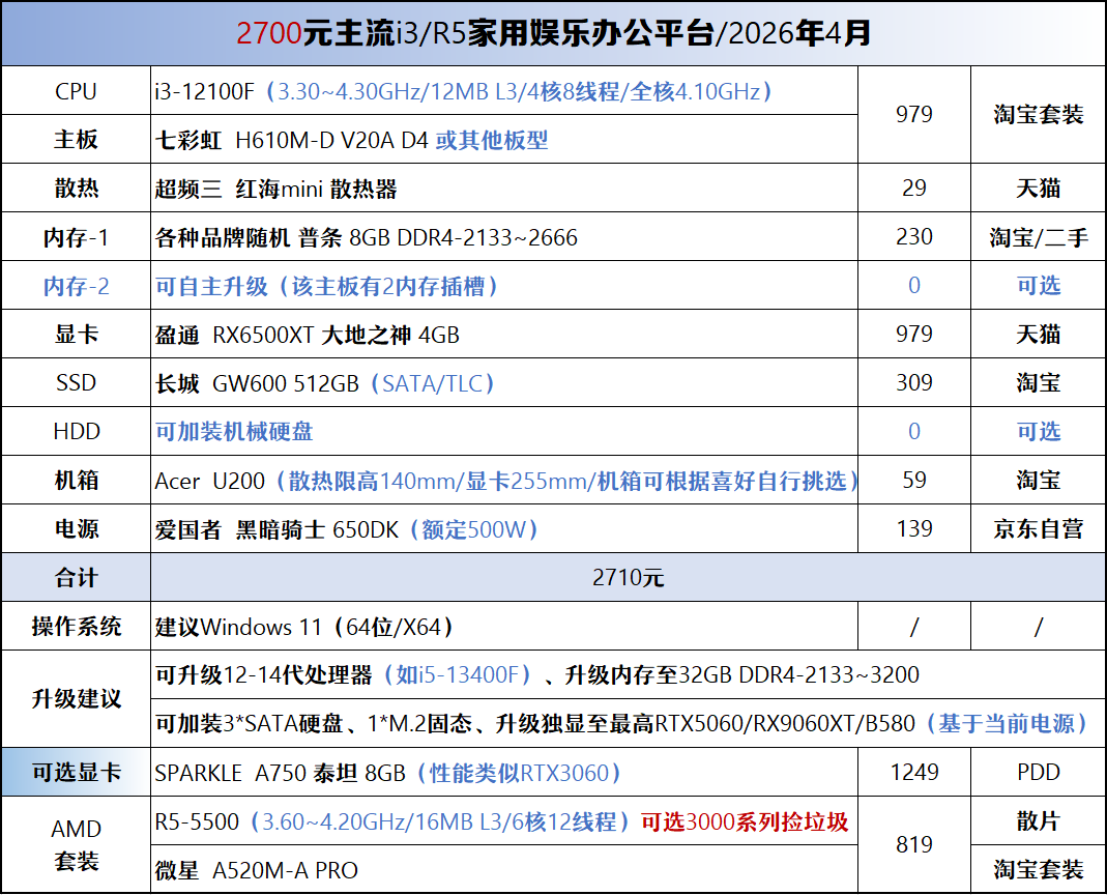Click the i3-12100F processor description cell
The image size is (1108, 895).
point(504,91)
